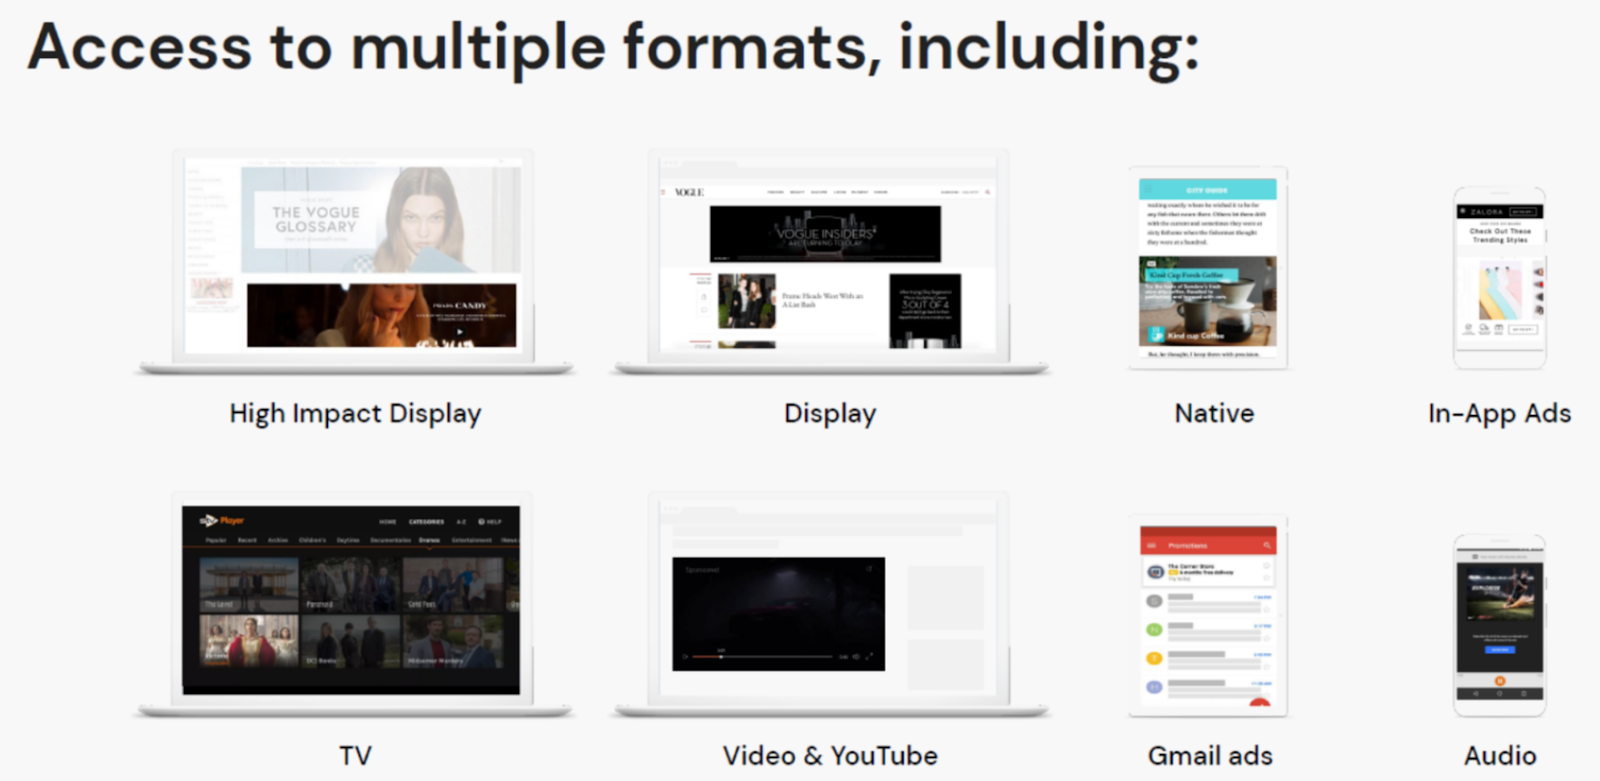
Task: Open The Corner Store promotional email
Action: point(1208,571)
